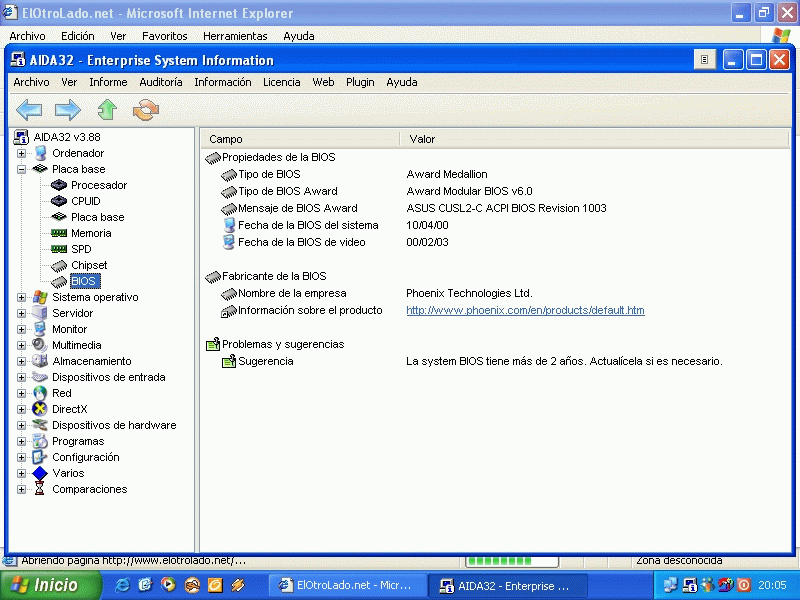The image size is (800, 600).
Task: Click the SPD memory module icon
Action: (59, 249)
